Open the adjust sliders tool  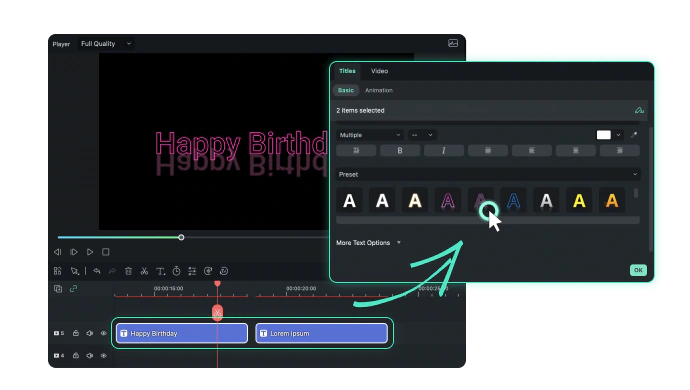pos(192,271)
